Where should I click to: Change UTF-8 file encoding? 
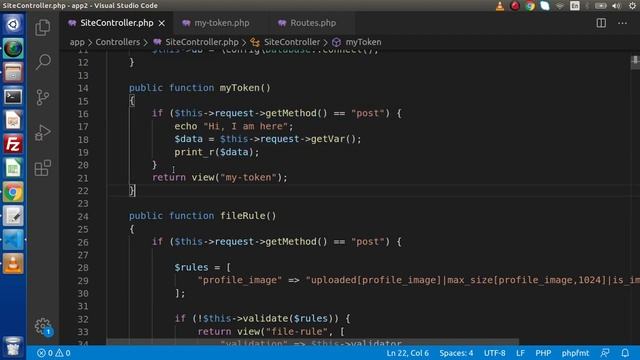coord(494,353)
